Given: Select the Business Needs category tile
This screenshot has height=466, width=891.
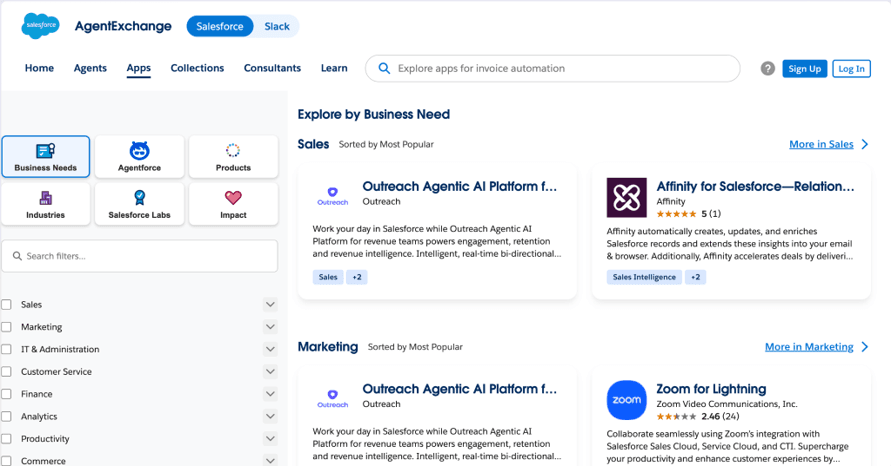Looking at the screenshot, I should point(45,156).
